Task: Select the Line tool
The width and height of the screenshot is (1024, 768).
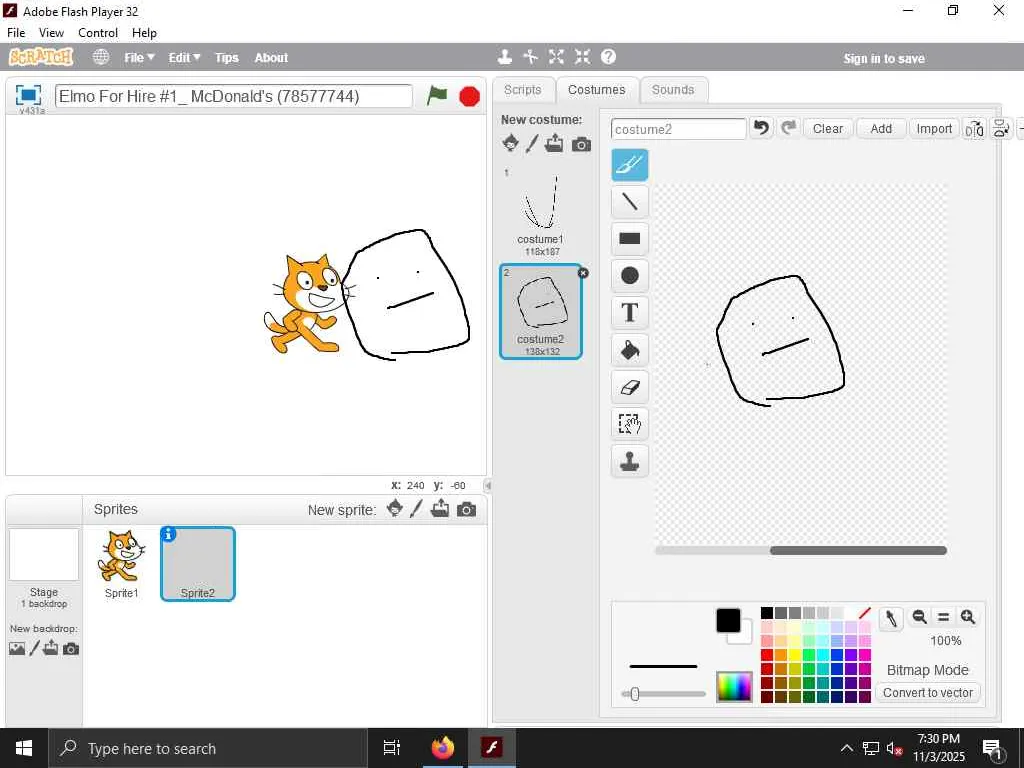Action: click(630, 201)
